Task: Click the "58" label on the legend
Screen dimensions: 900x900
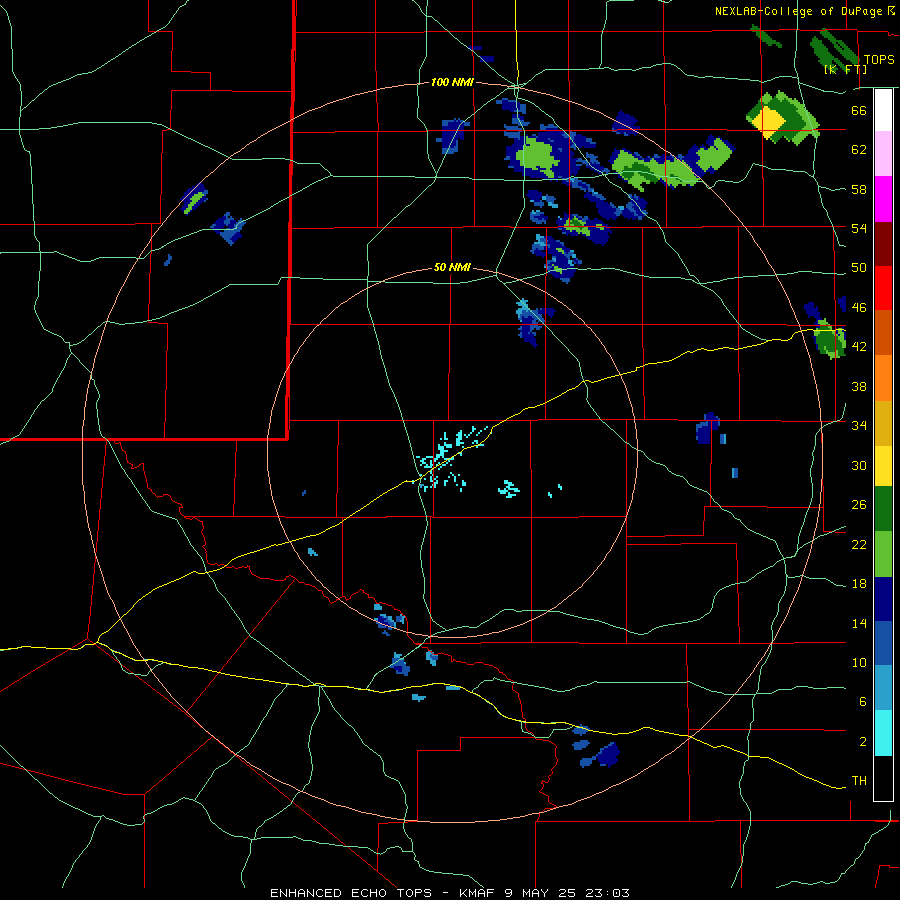Action: coord(859,189)
